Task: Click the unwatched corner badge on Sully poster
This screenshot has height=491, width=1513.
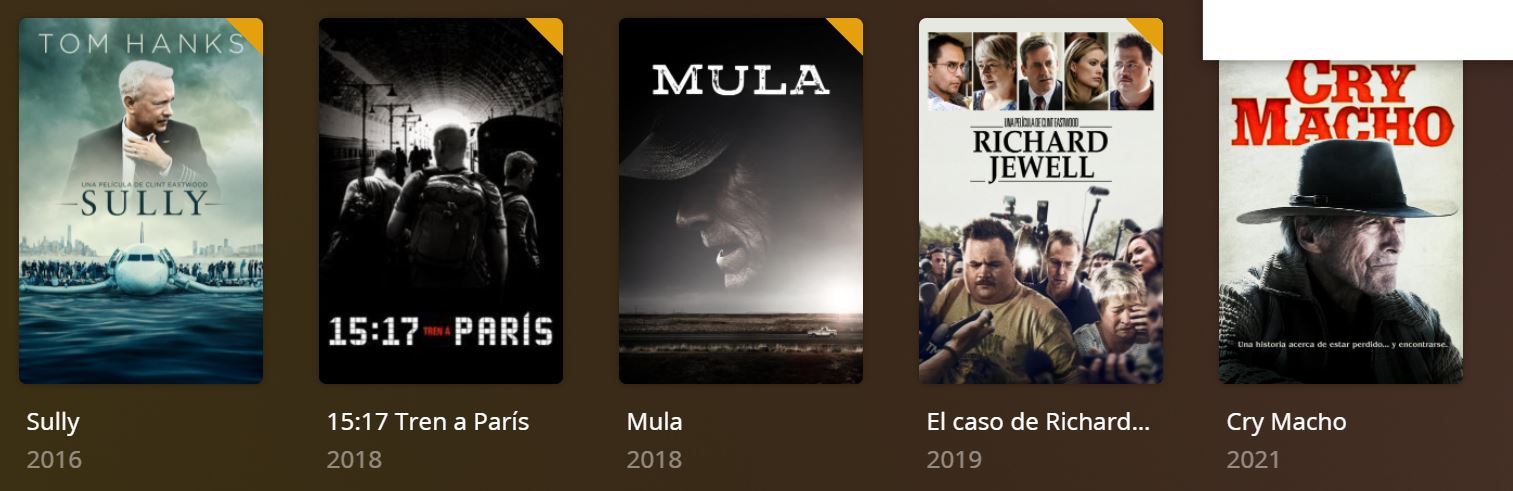Action: tap(250, 31)
